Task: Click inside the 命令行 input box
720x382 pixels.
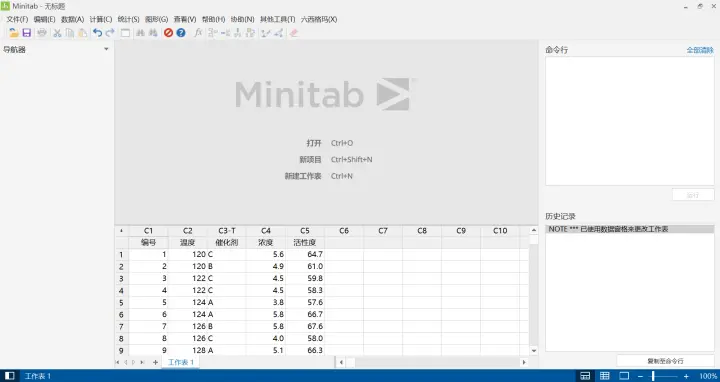Action: click(630, 121)
